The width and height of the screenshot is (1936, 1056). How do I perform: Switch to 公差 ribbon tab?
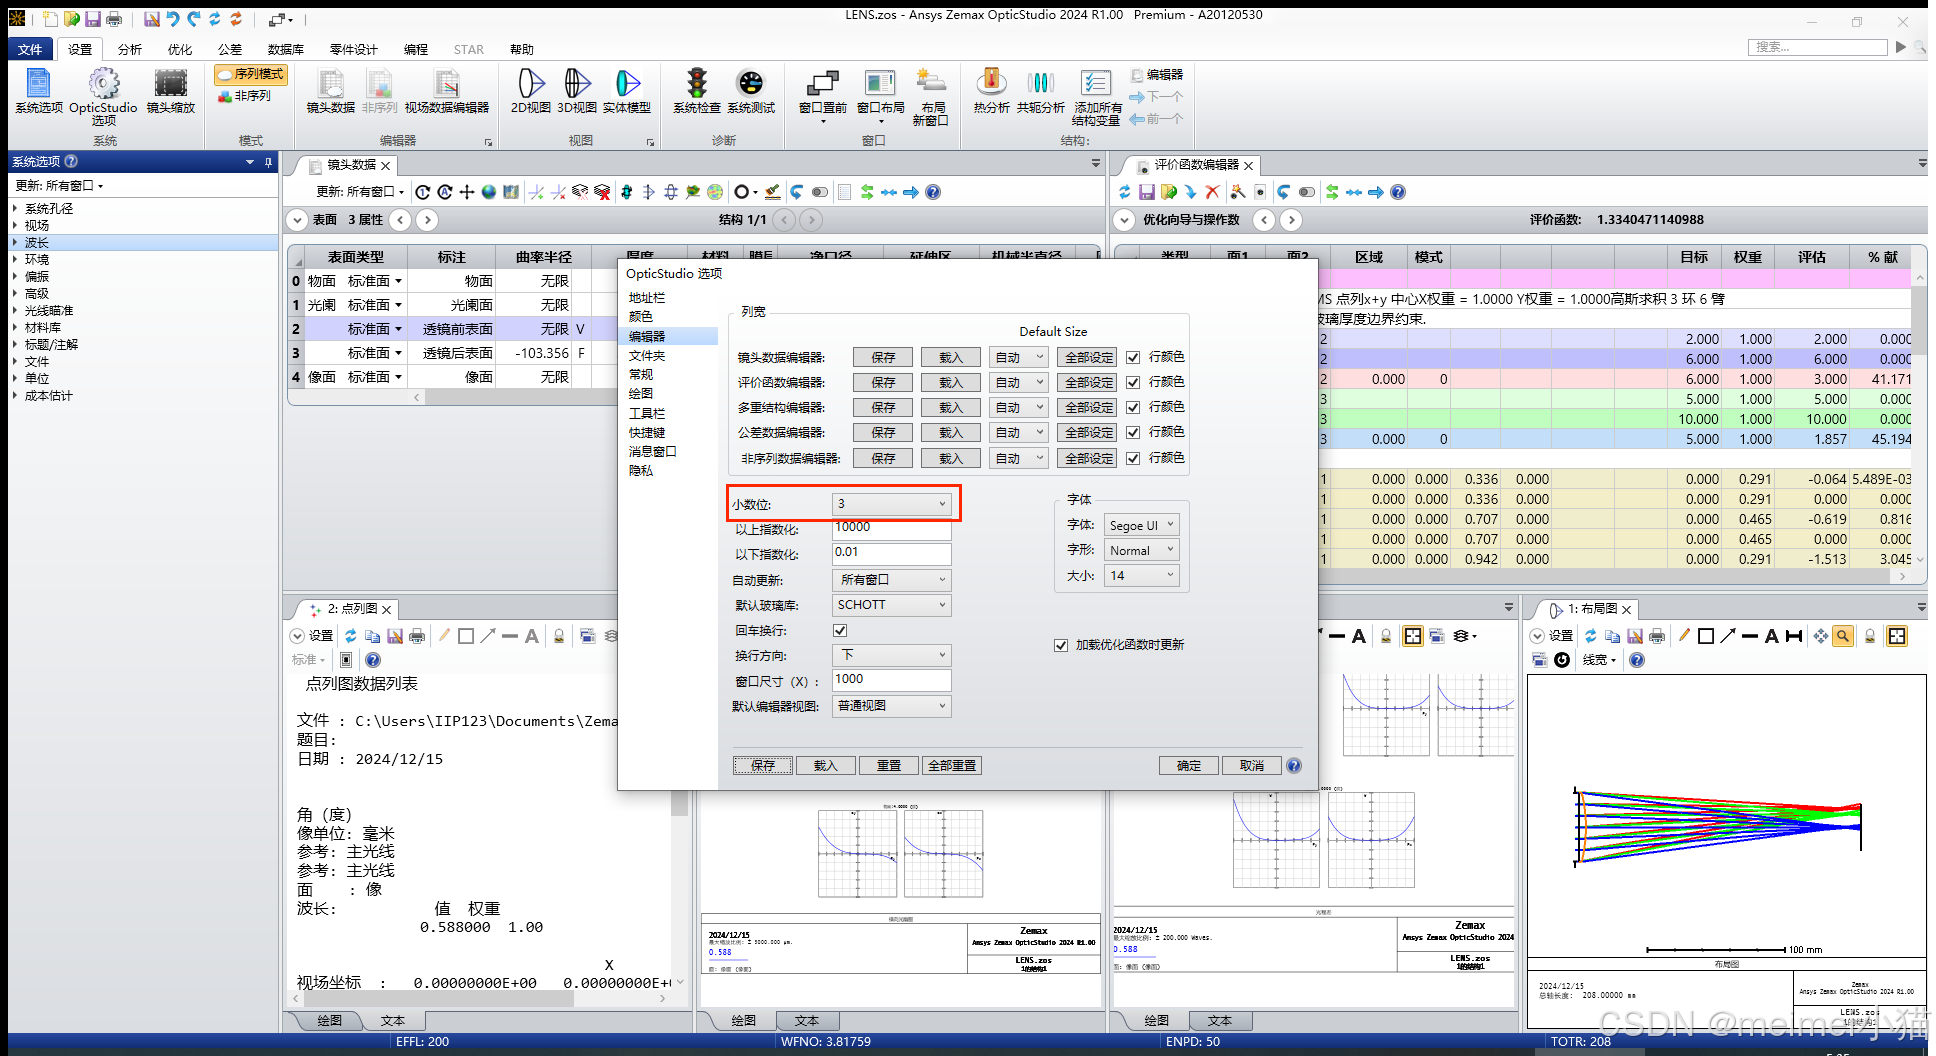coord(230,49)
